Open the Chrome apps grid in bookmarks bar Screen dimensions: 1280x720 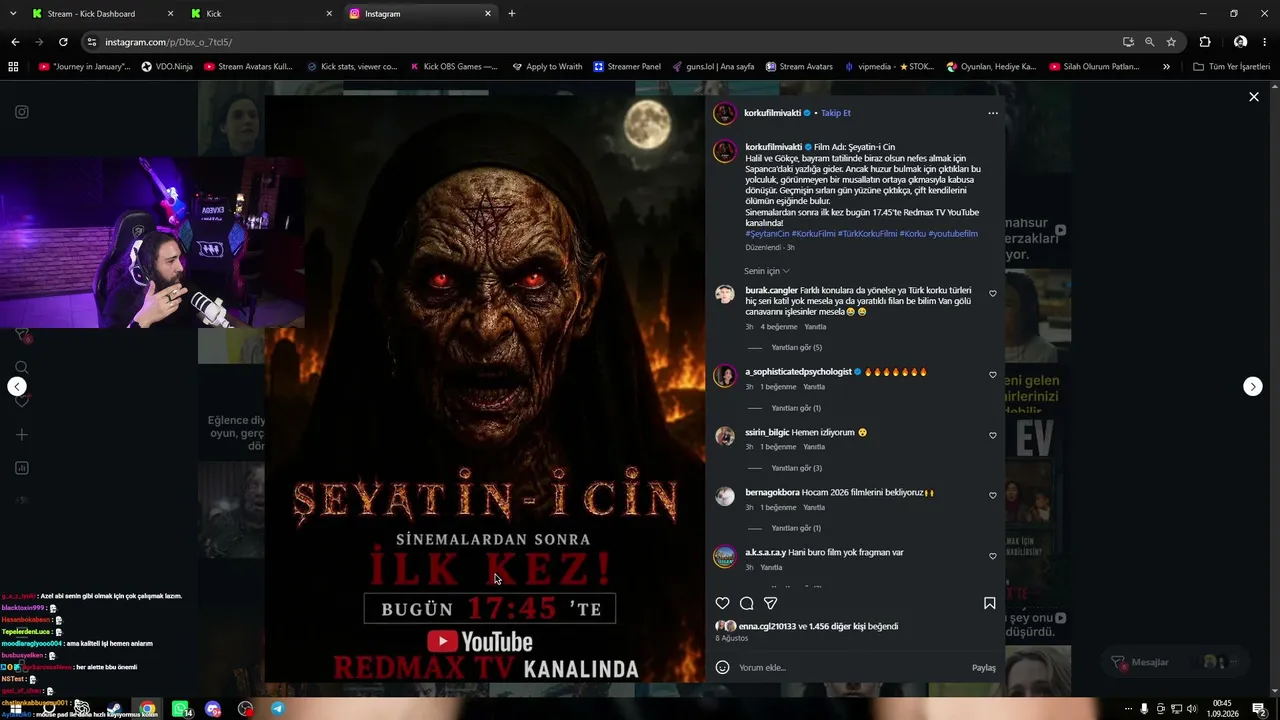(13, 67)
